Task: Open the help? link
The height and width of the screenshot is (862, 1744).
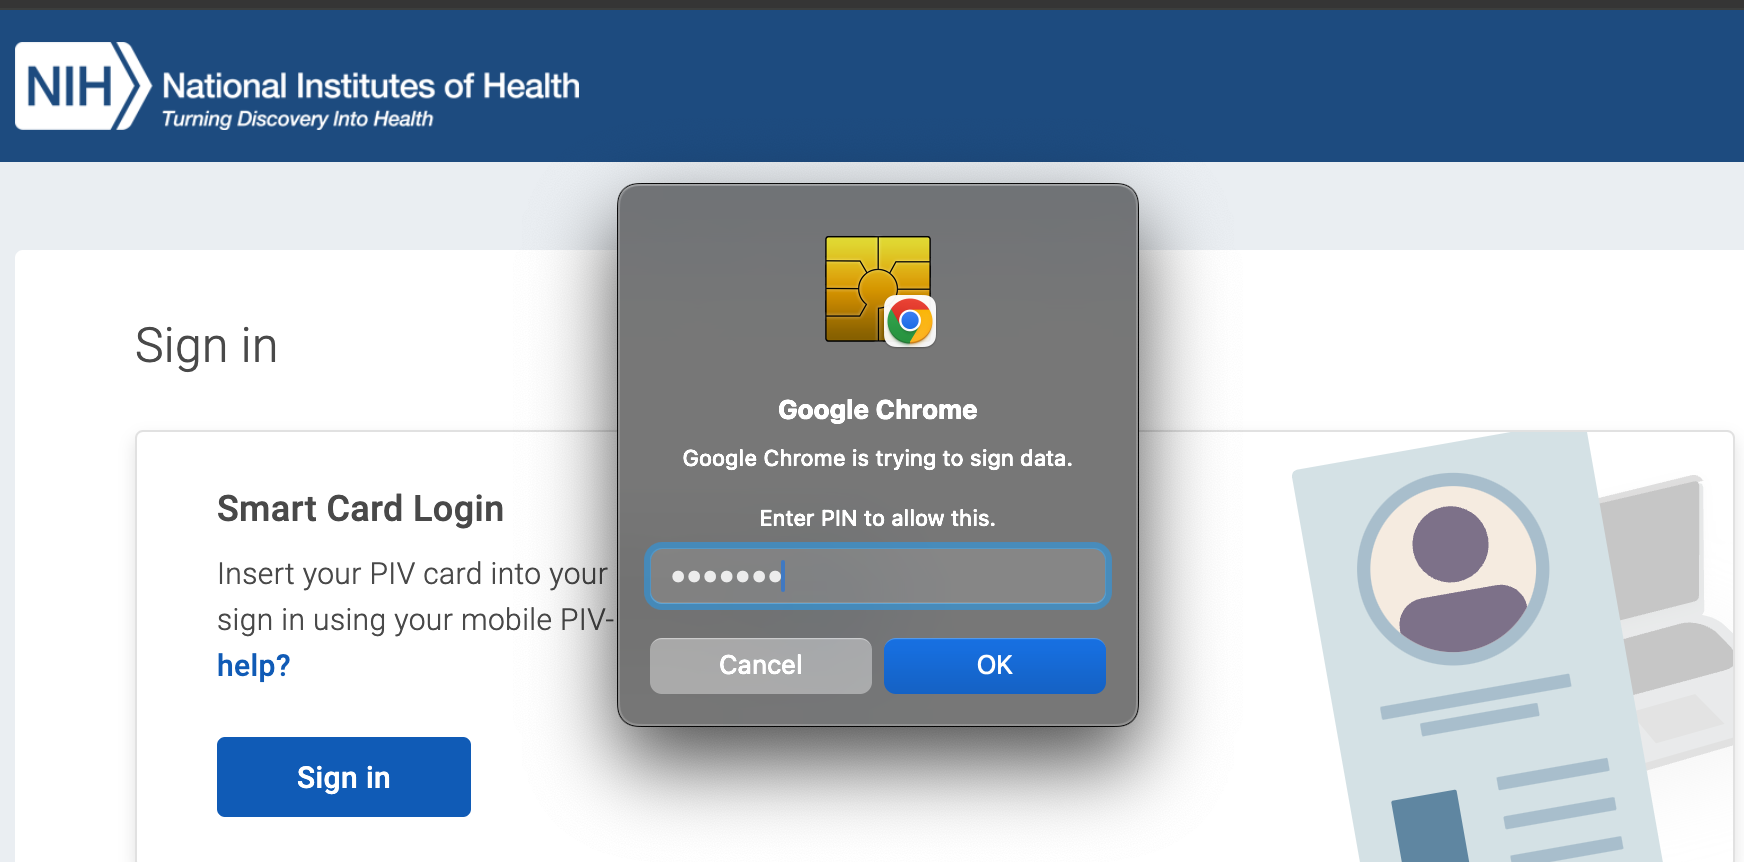Action: coord(254,666)
